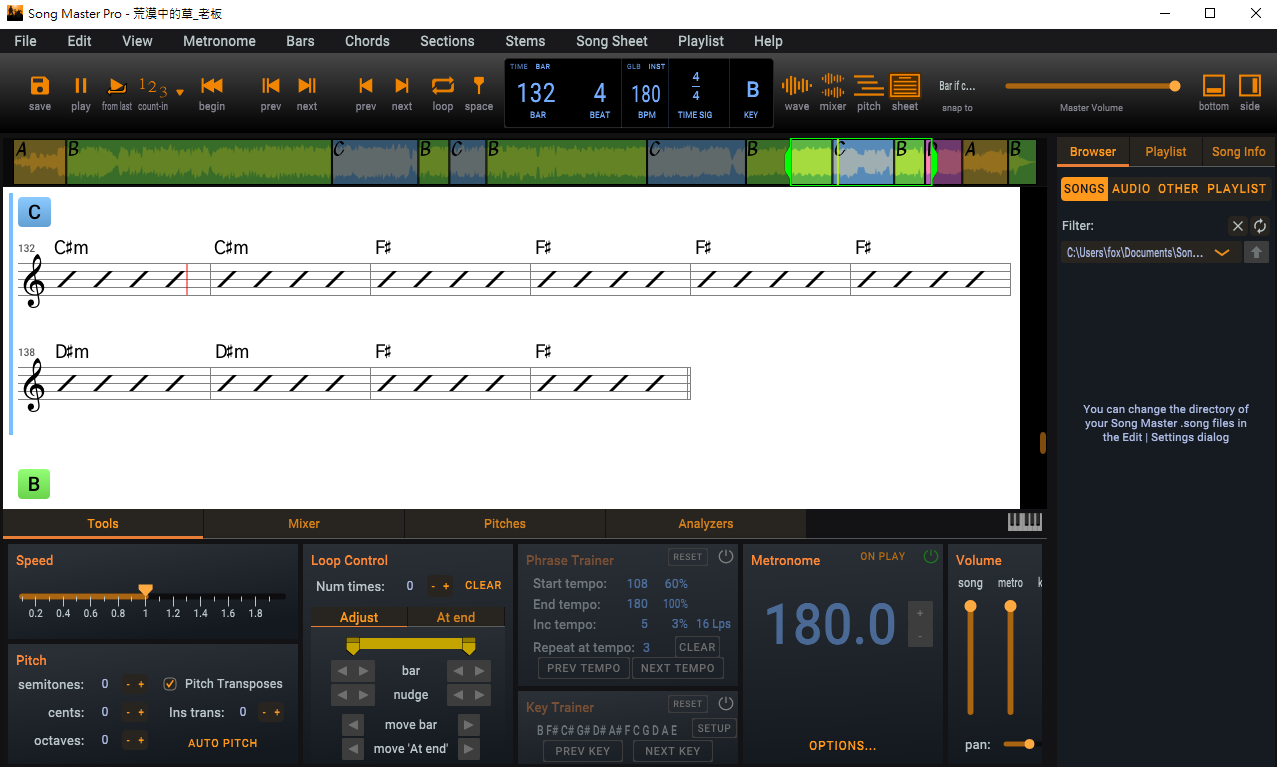Select the At end loop tab
Image resolution: width=1277 pixels, height=767 pixels.
(456, 617)
